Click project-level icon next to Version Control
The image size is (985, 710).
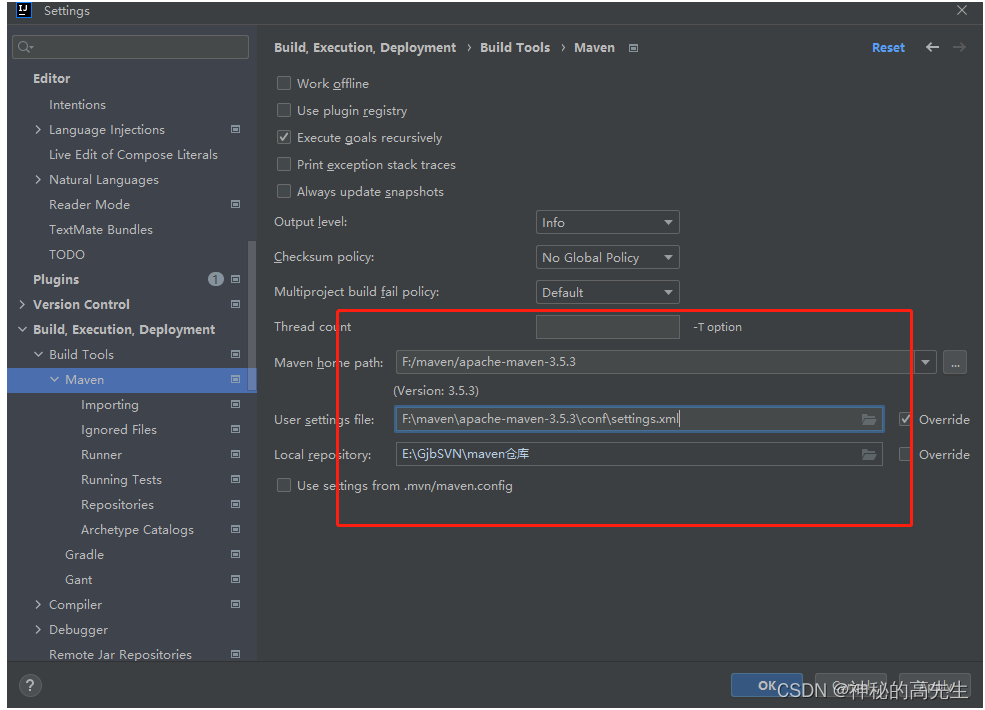pos(236,304)
